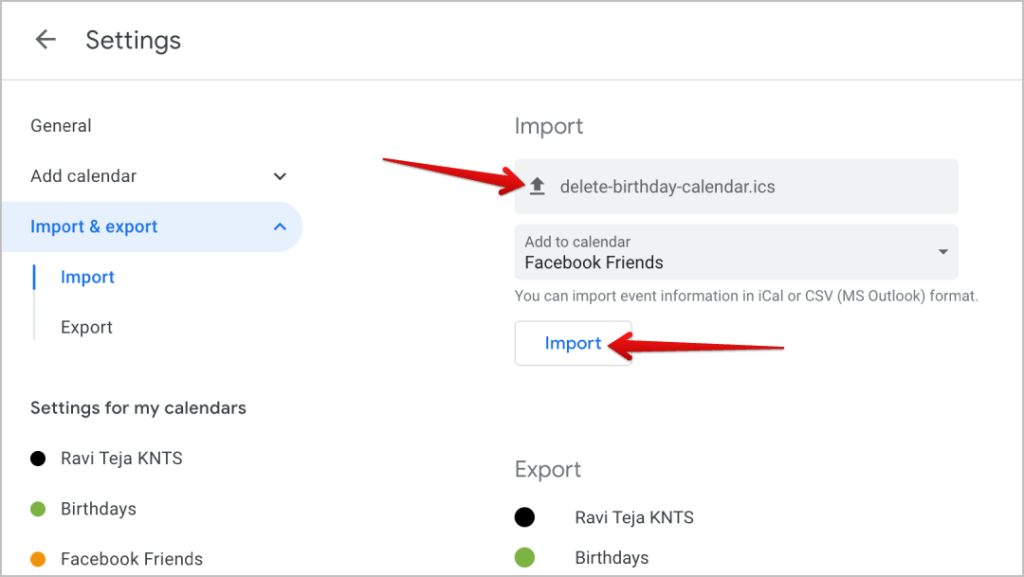The image size is (1024, 577).
Task: Click the dropdown arrow for Facebook Friends
Action: (x=942, y=251)
